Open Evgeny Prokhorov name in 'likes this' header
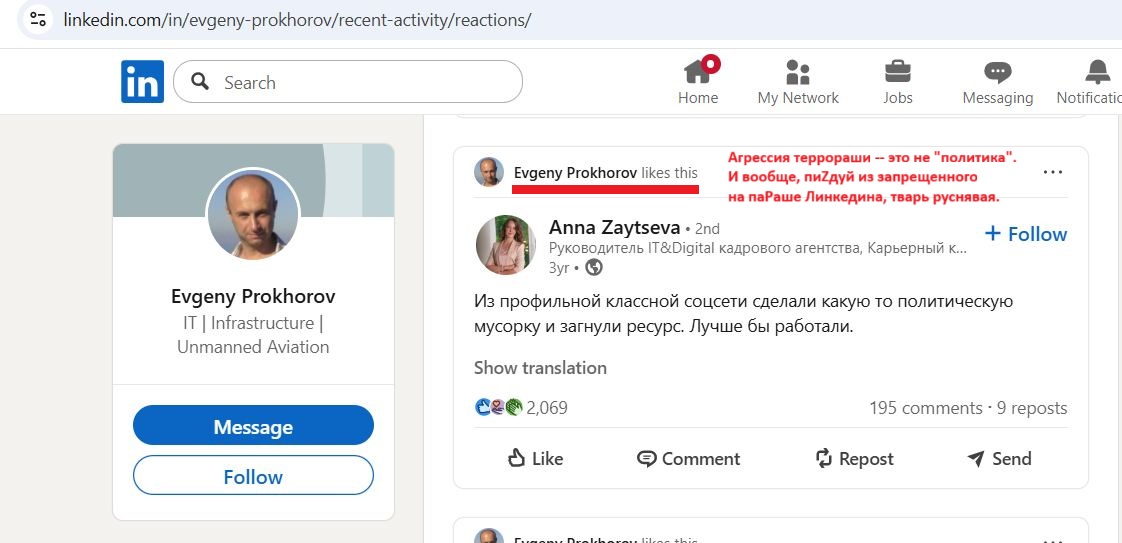1122x543 pixels. 575,172
